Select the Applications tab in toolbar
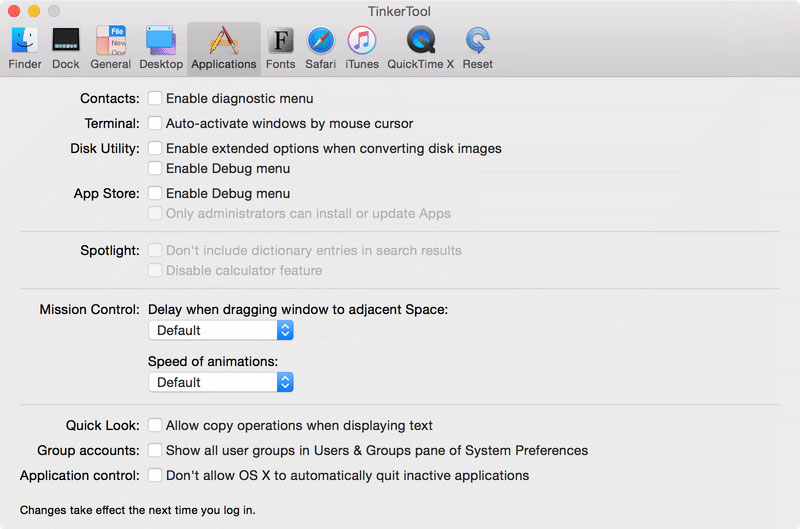Image resolution: width=800 pixels, height=529 pixels. click(x=223, y=47)
